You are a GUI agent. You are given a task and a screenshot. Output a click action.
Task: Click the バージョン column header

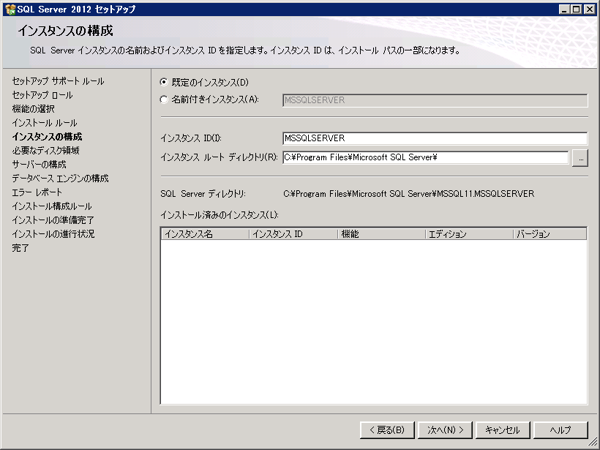(x=550, y=234)
